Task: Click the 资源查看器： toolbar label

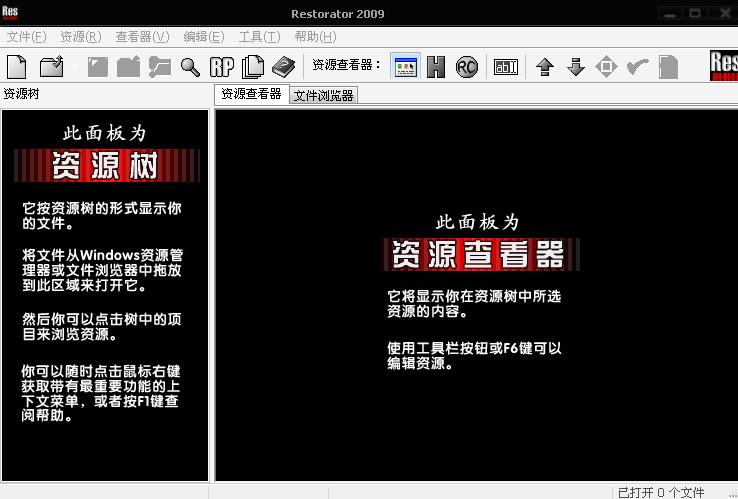Action: tap(347, 65)
